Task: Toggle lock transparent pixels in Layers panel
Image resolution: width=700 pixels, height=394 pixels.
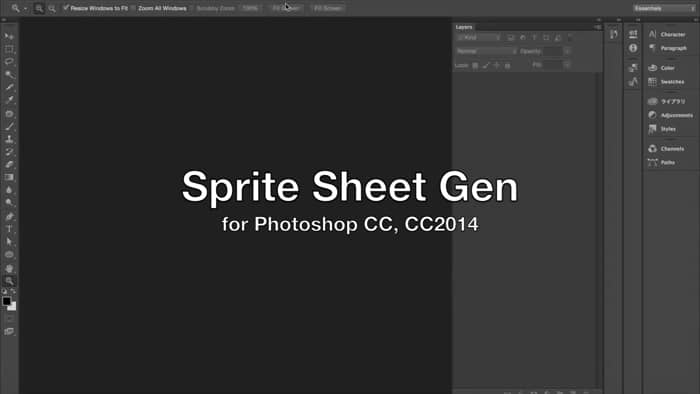Action: 475,66
